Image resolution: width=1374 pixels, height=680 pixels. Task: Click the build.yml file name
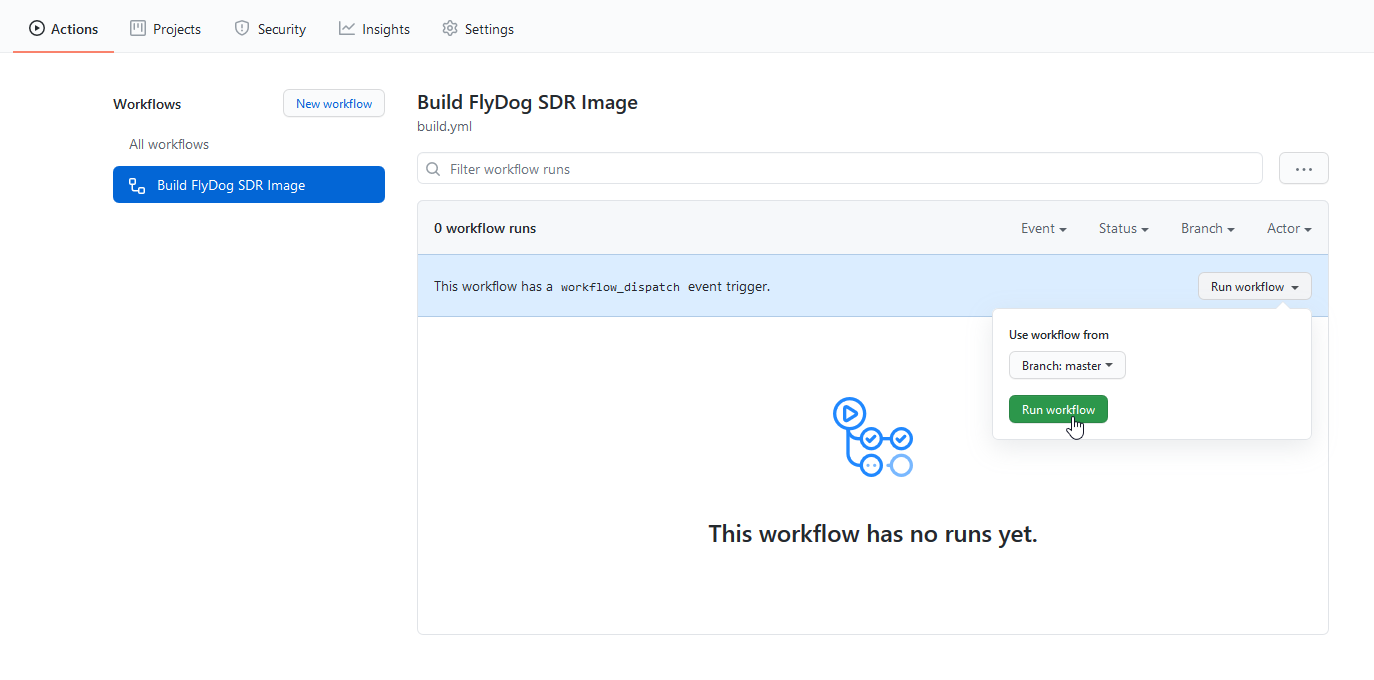[444, 127]
